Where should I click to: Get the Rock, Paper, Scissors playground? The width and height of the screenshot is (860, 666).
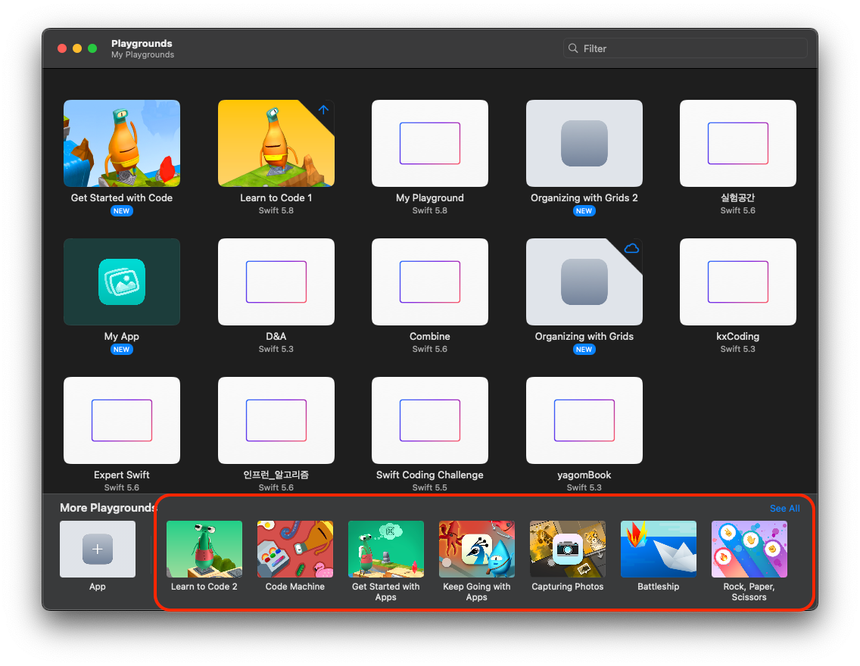click(x=749, y=549)
